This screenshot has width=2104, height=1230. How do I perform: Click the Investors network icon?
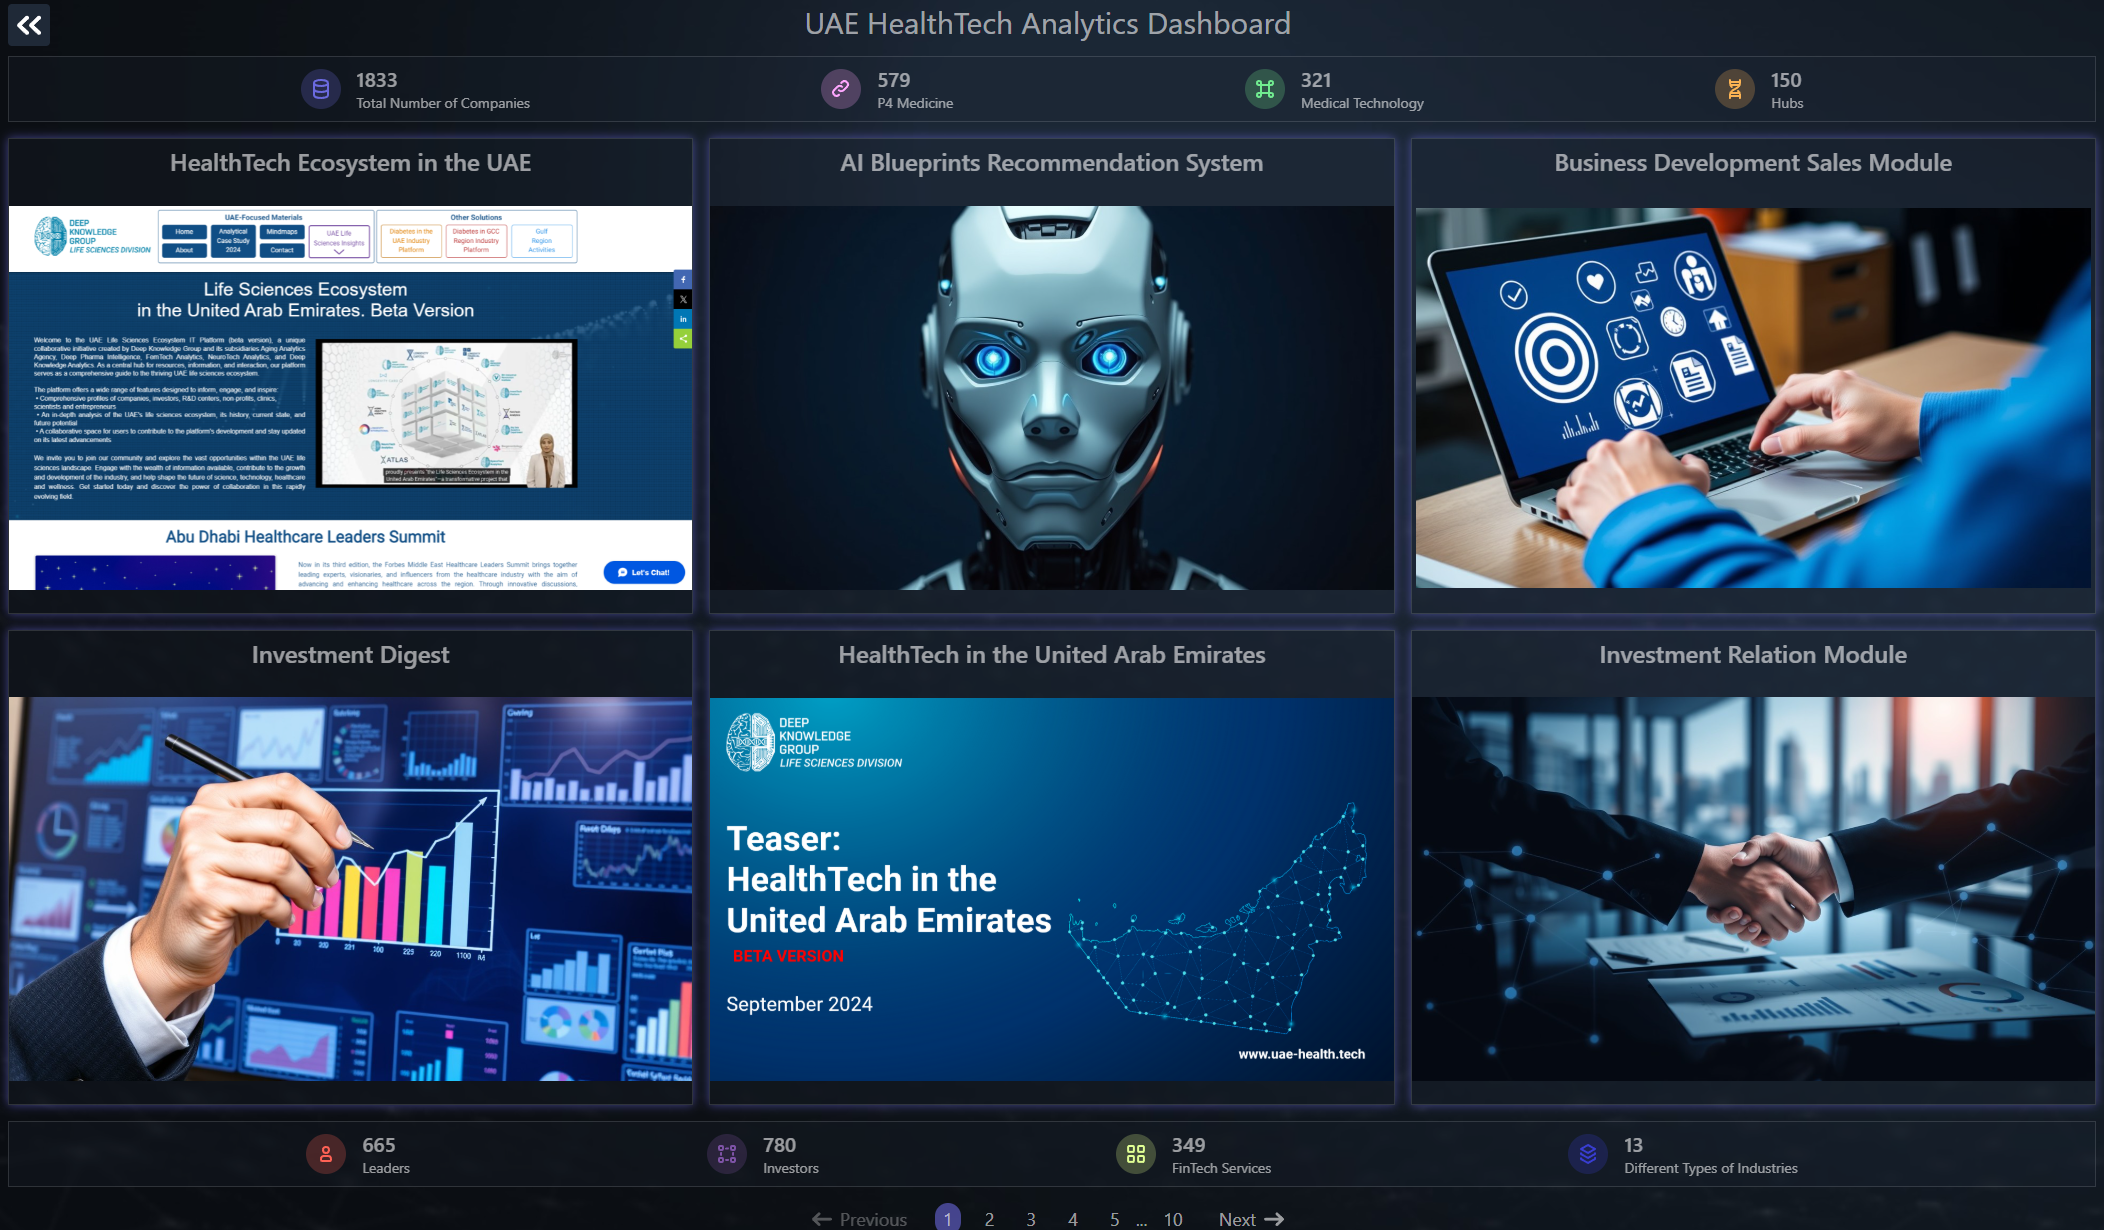pos(727,1154)
